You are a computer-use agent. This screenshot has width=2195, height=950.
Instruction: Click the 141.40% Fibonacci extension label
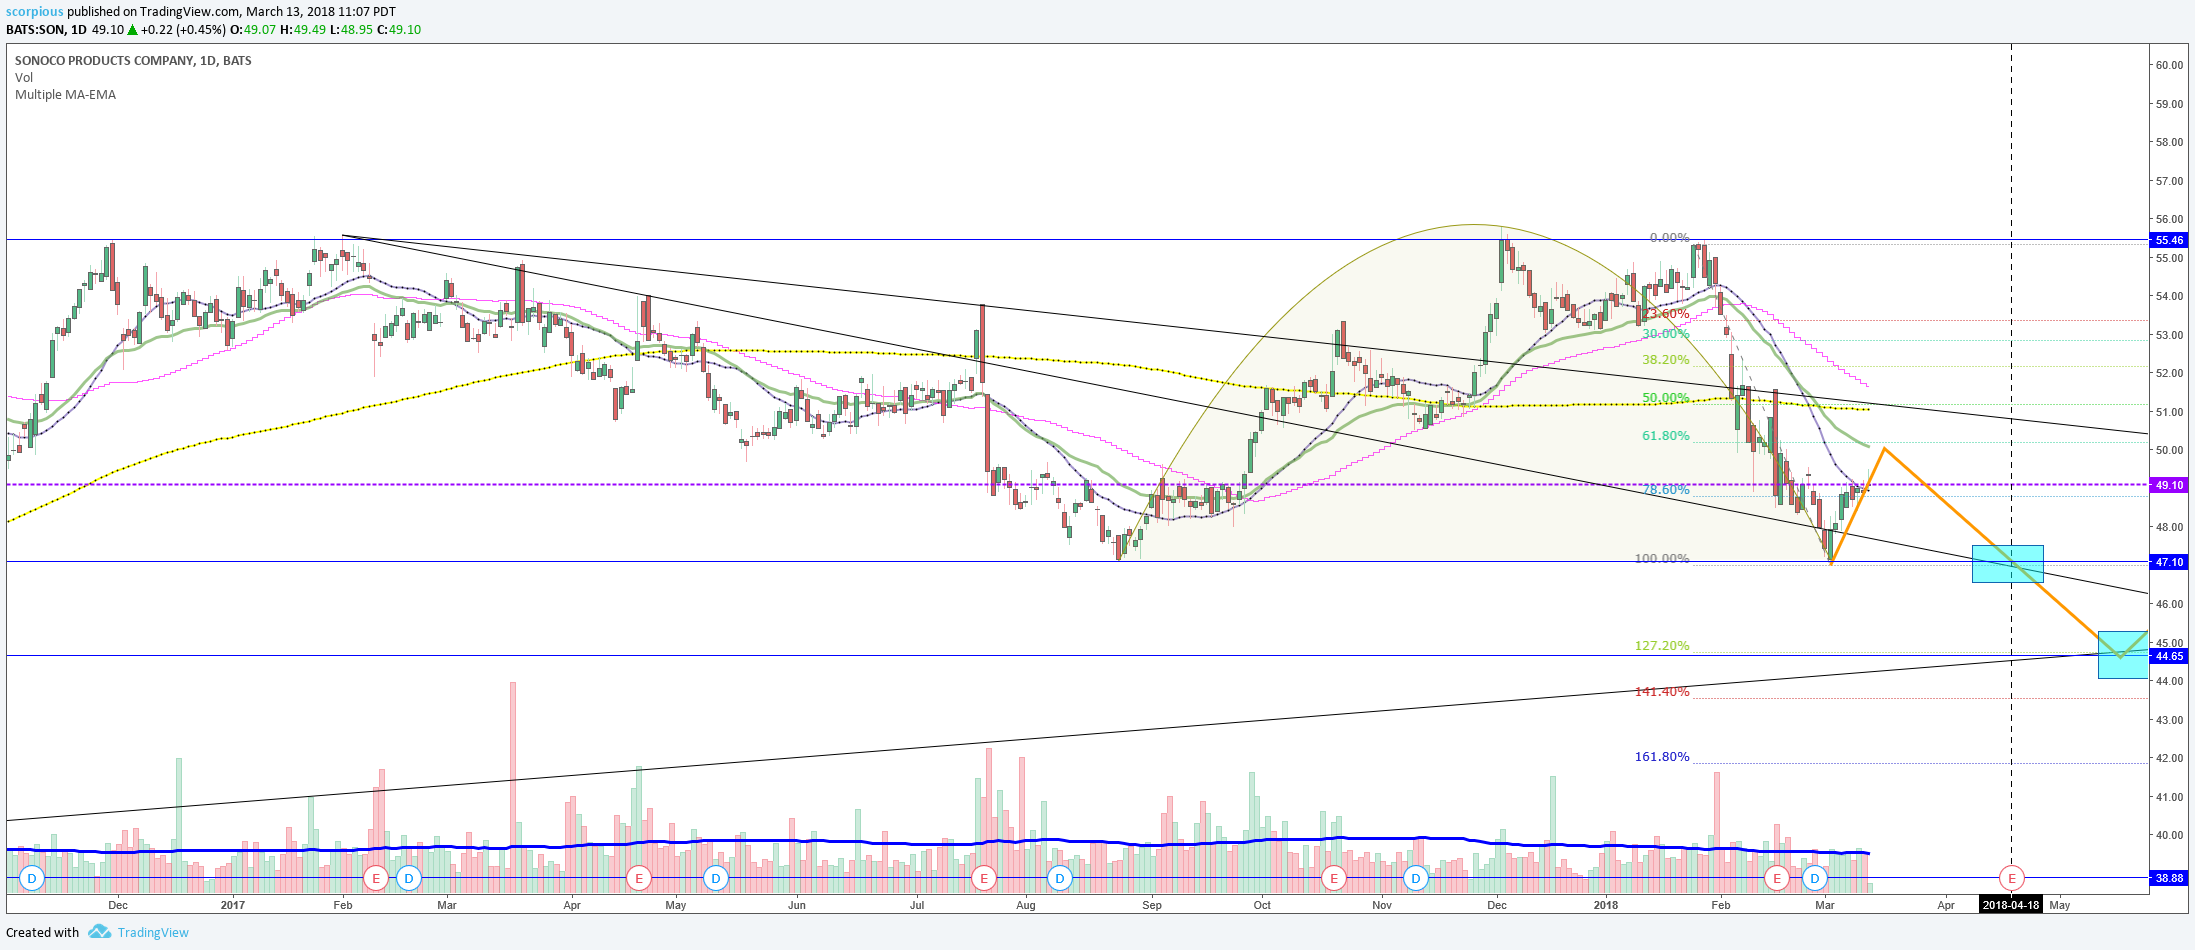pos(1662,692)
